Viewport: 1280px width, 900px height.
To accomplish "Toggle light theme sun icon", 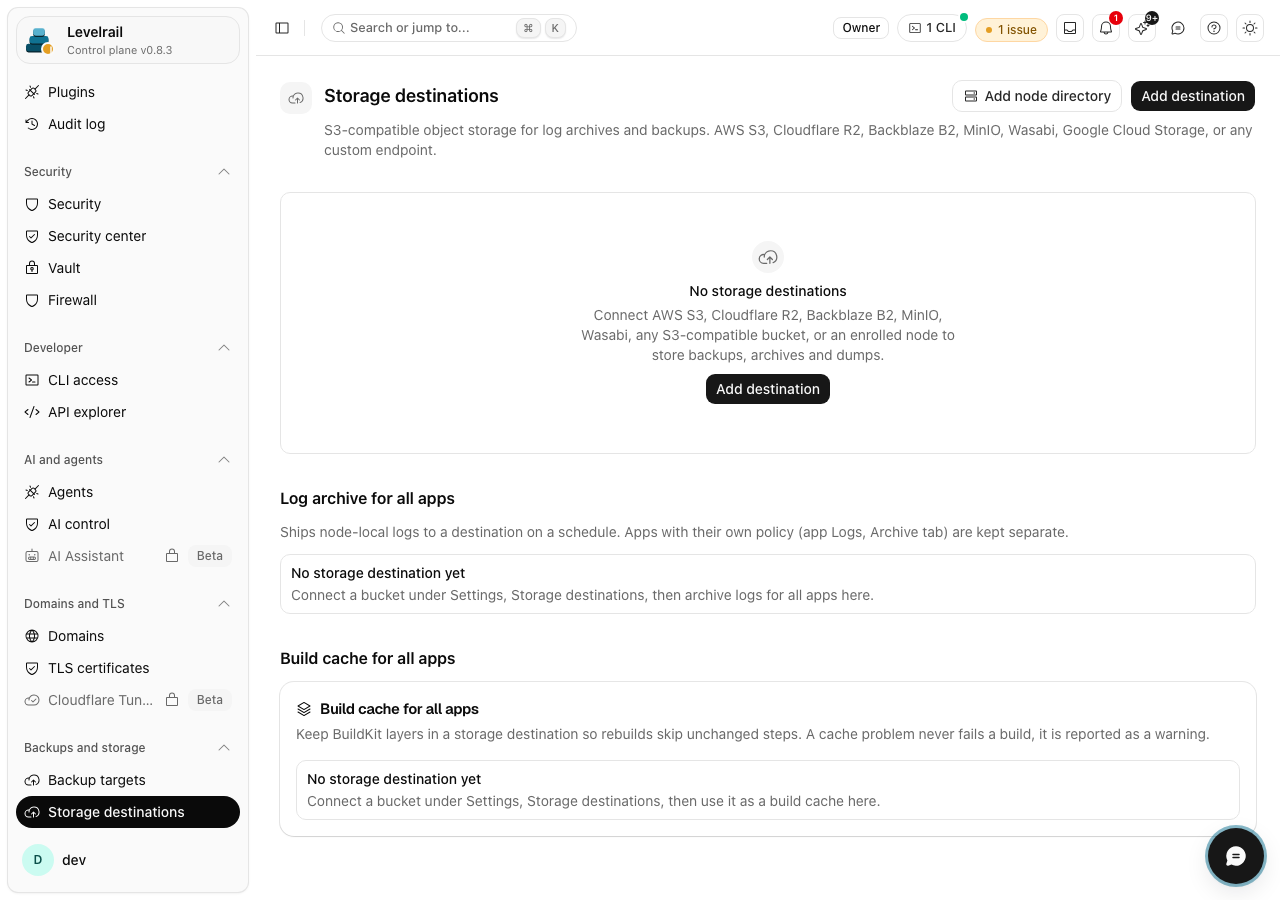I will (1250, 28).
